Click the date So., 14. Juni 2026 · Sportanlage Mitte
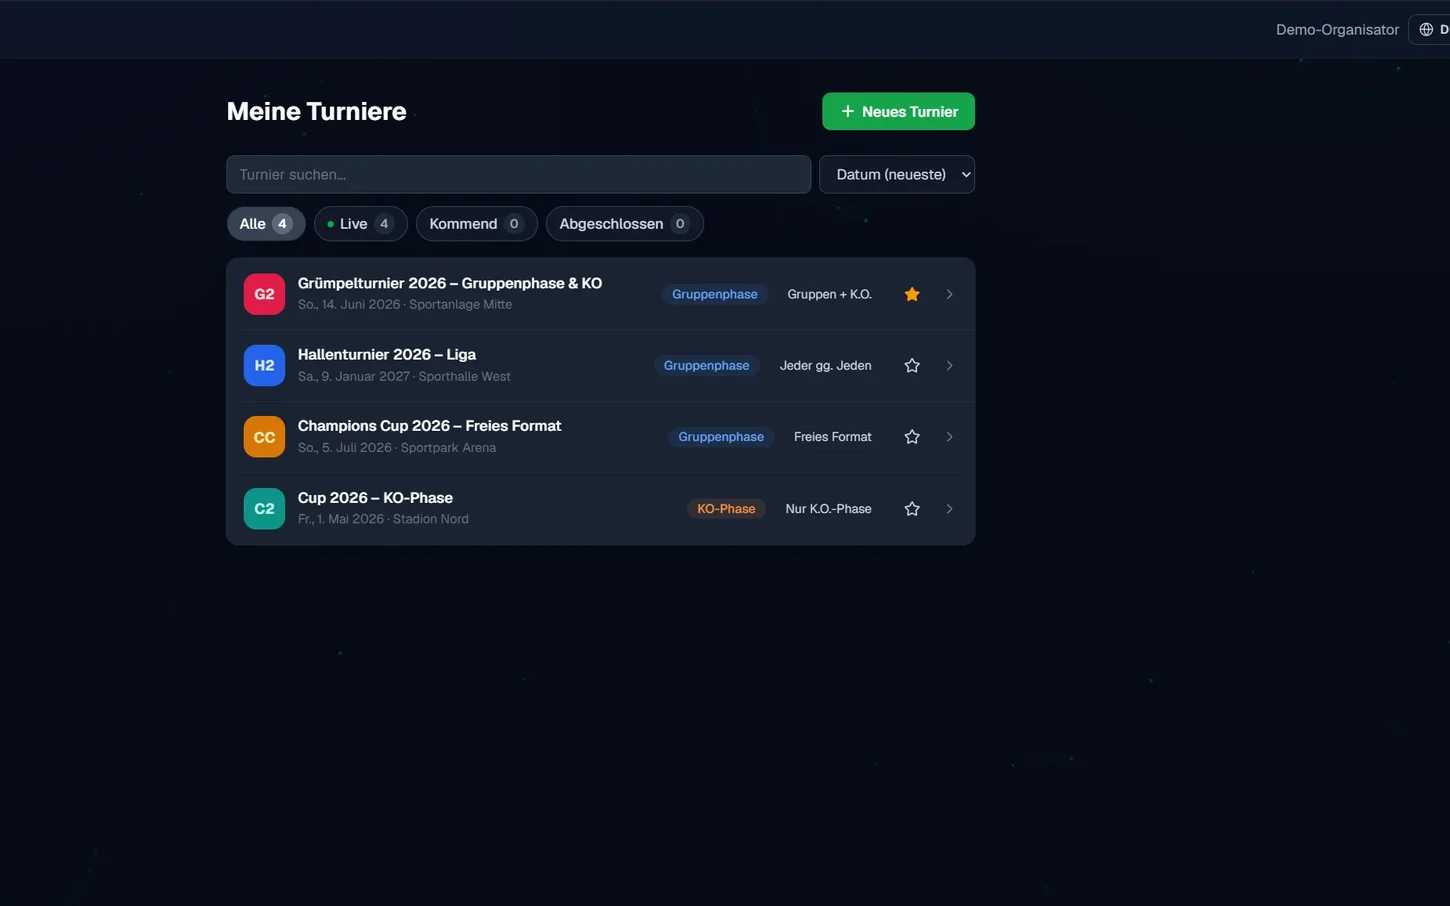The height and width of the screenshot is (906, 1450). [x=405, y=304]
